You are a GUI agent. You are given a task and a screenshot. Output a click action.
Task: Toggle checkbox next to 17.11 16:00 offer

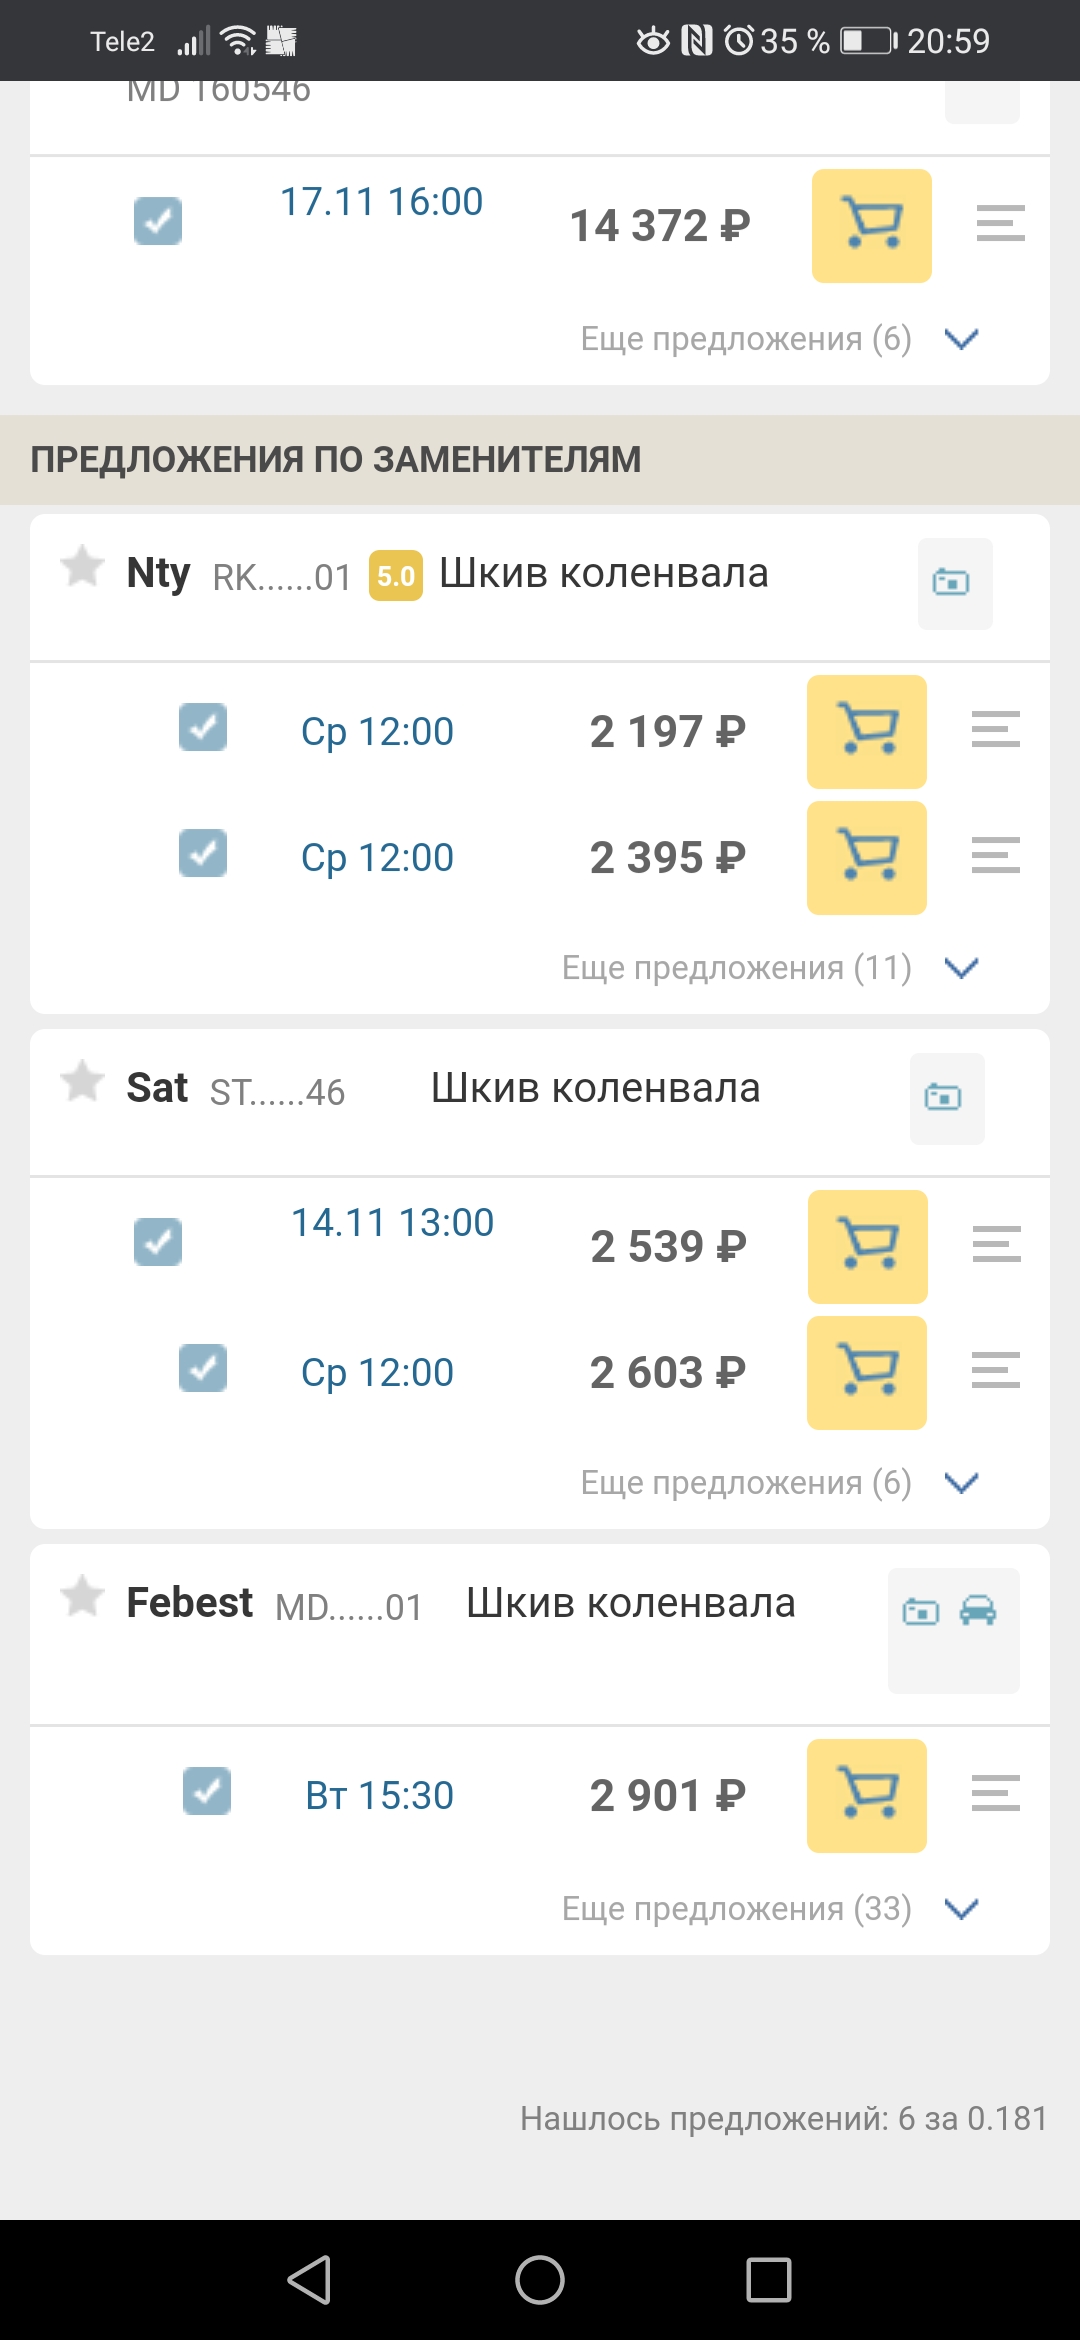tap(158, 221)
